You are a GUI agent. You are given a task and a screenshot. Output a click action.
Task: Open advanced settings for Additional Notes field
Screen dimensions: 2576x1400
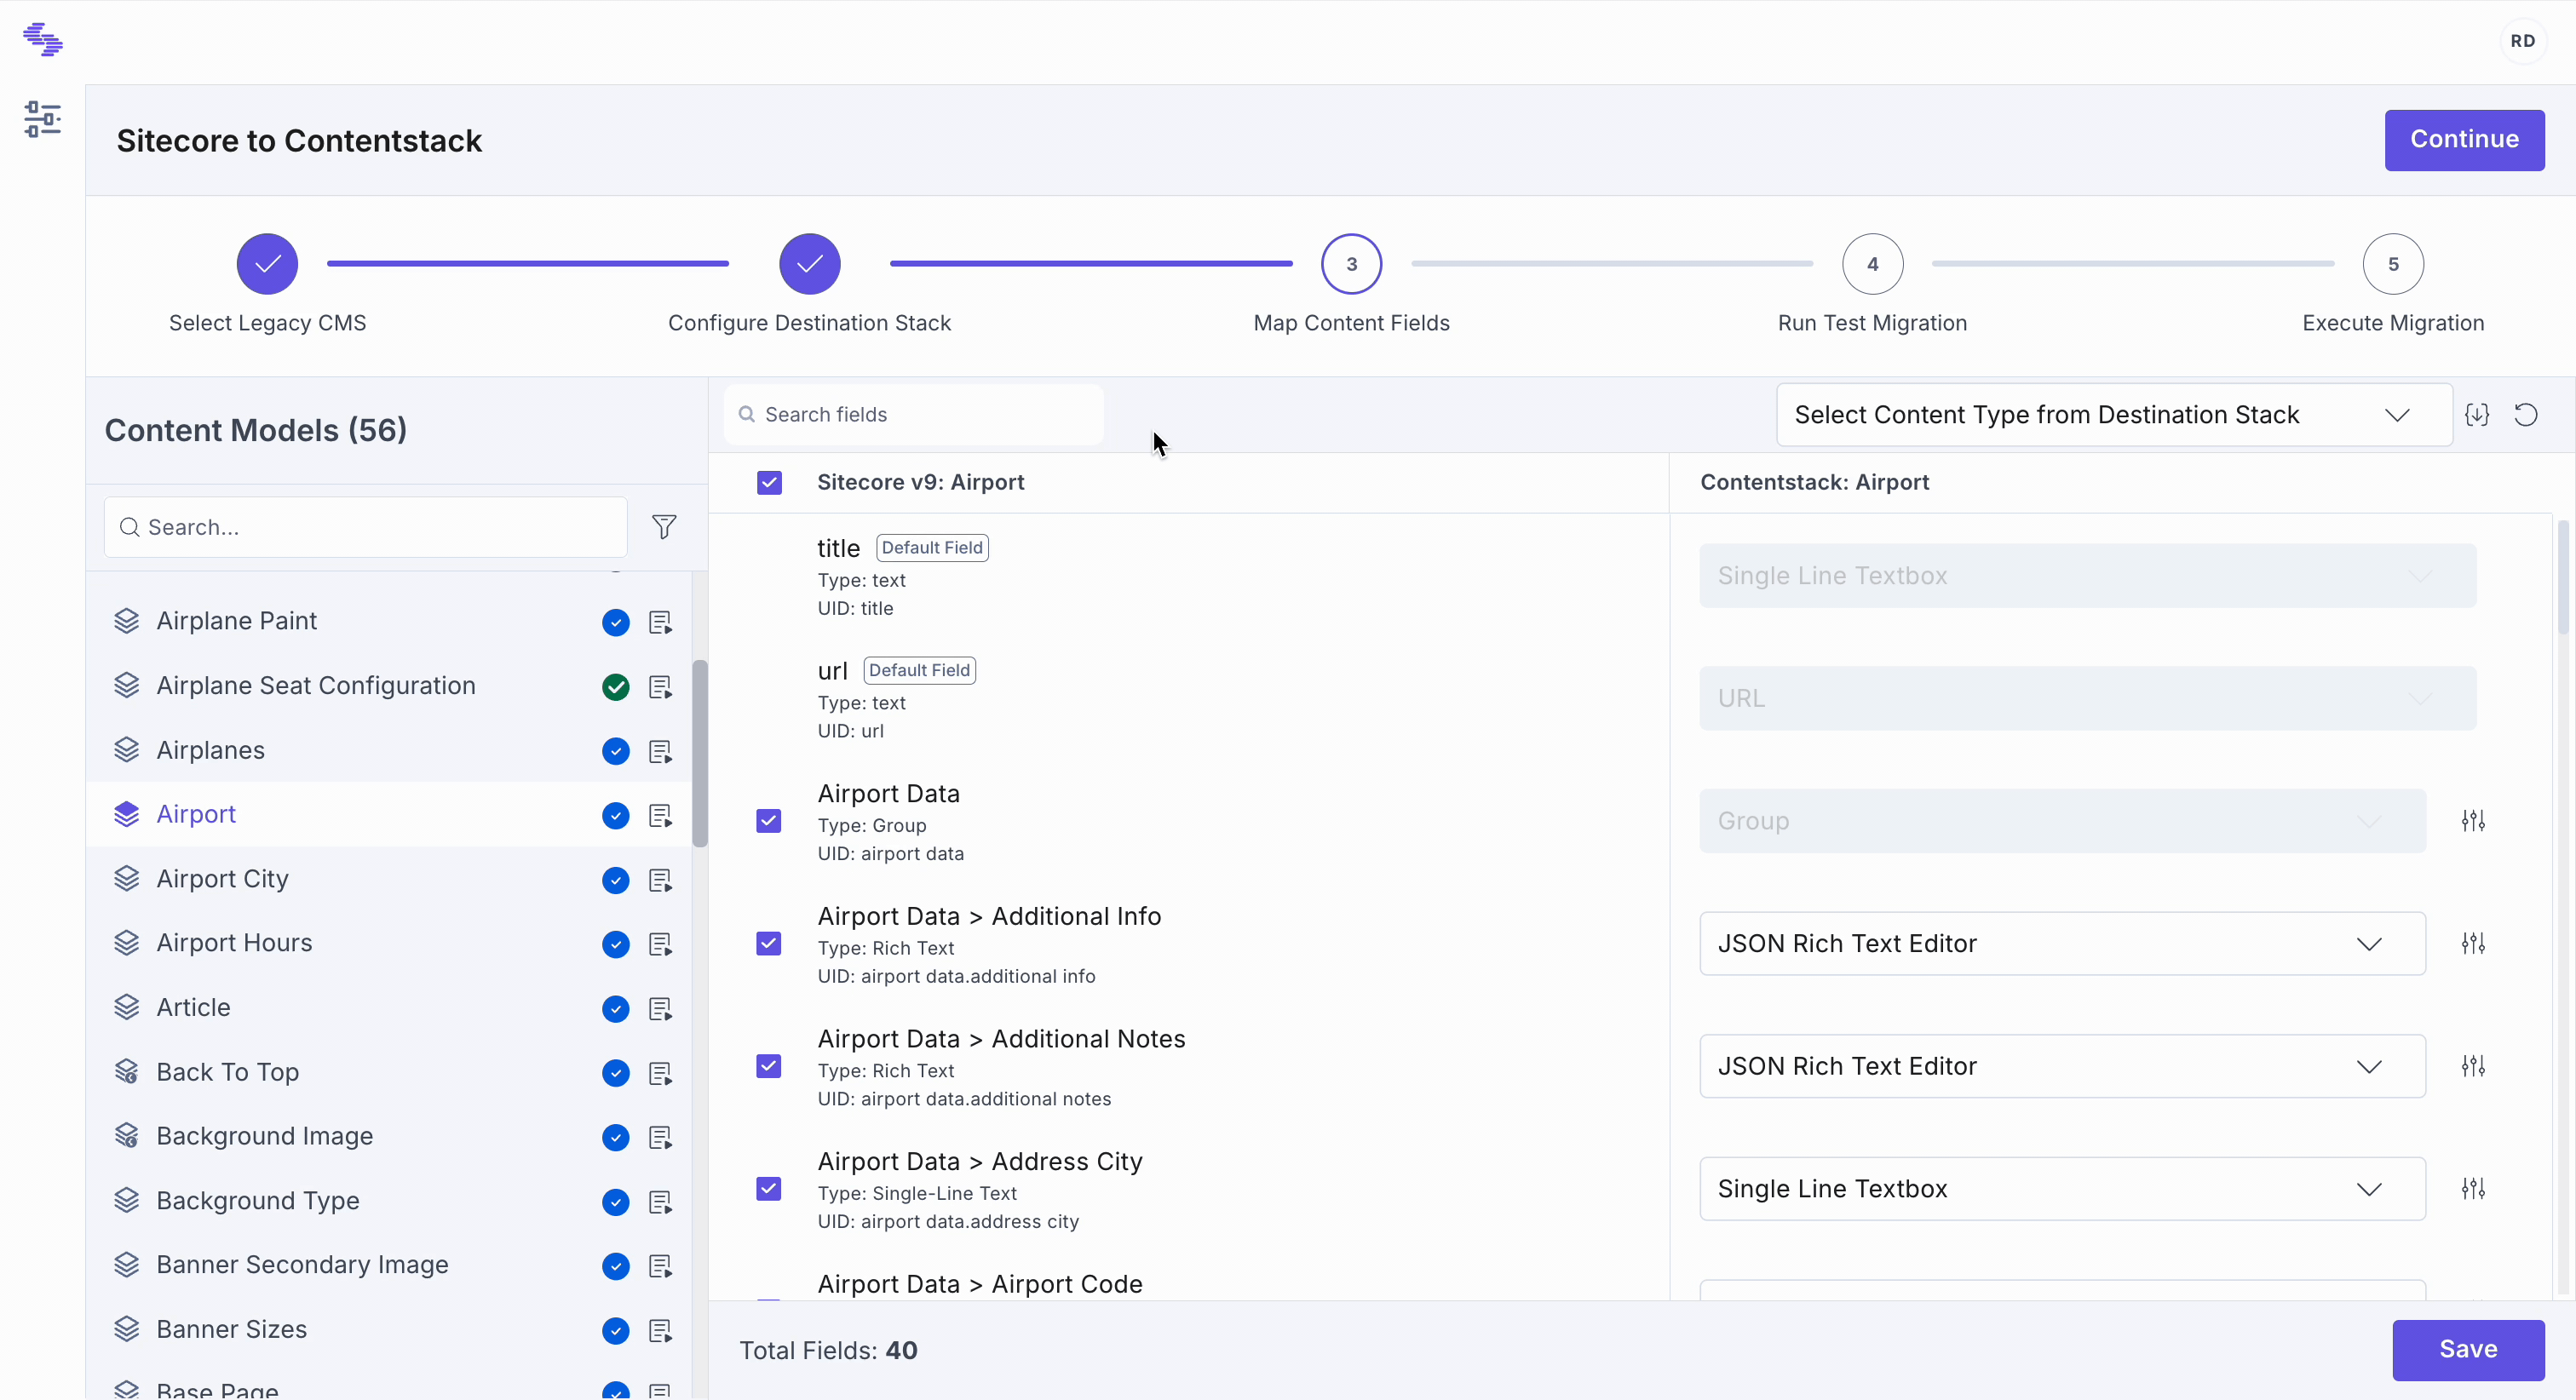click(2473, 1066)
